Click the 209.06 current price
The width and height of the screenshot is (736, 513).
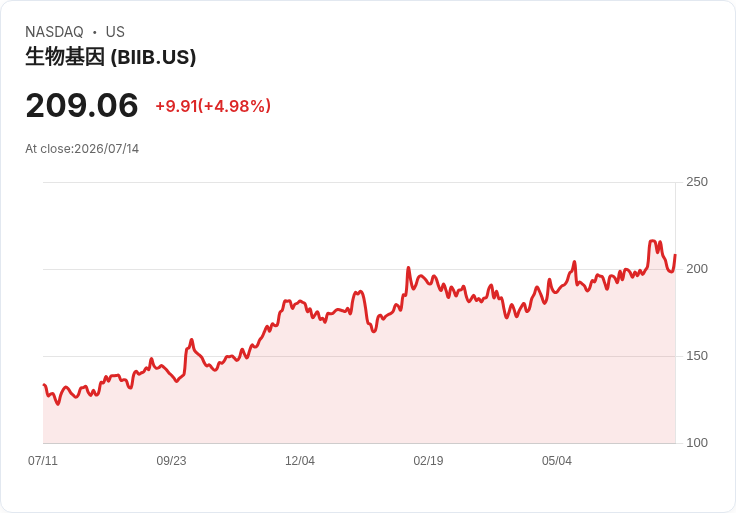coord(82,105)
